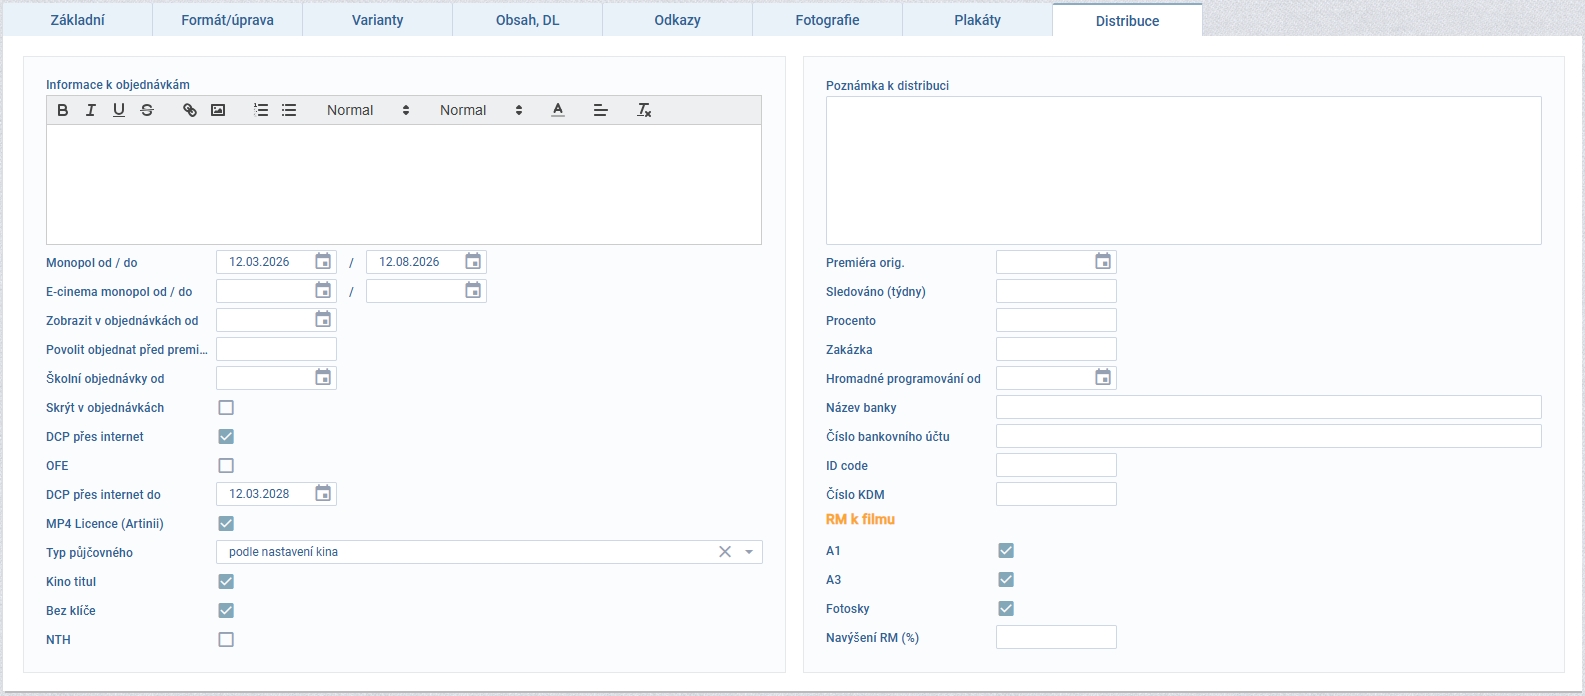Screen dimensions: 1585x696
Task: Open the text alignment dropdown
Action: pos(600,110)
